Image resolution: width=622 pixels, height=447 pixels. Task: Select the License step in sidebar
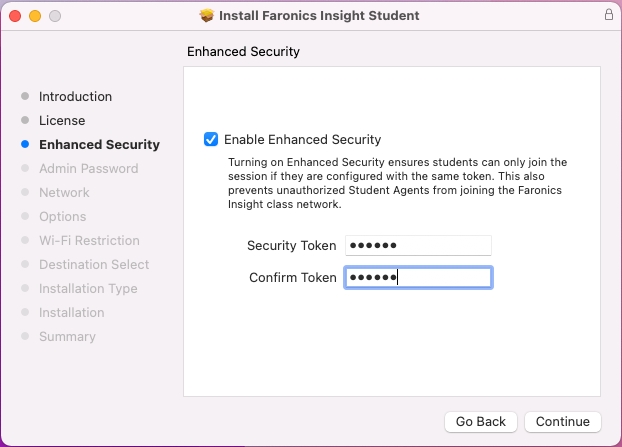62,121
